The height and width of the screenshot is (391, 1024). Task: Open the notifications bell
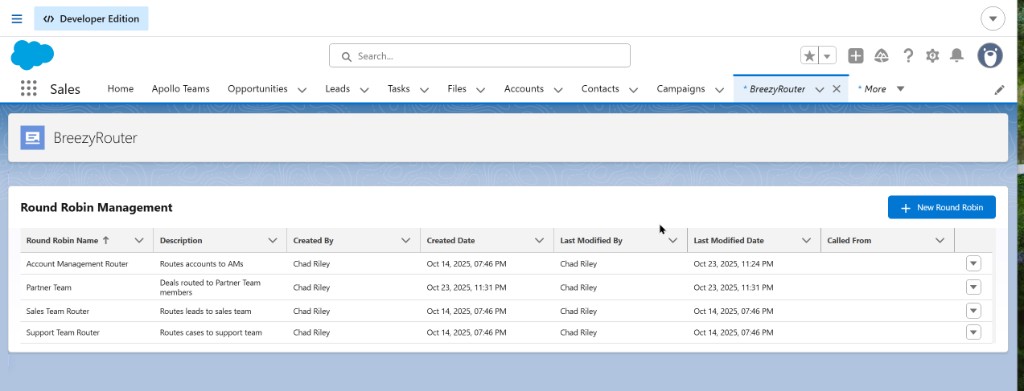tap(957, 55)
